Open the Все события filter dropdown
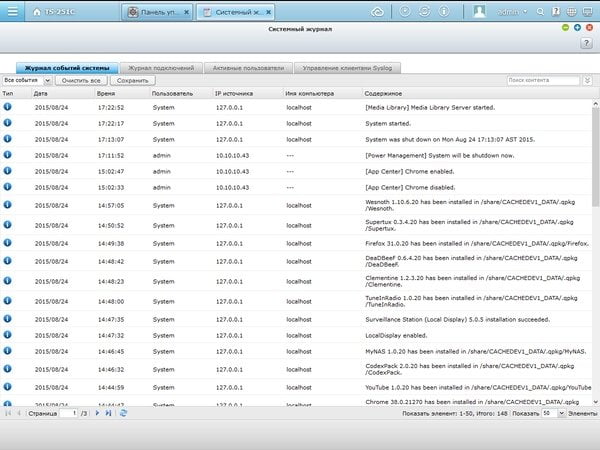Viewport: 600px width, 450px height. point(47,80)
